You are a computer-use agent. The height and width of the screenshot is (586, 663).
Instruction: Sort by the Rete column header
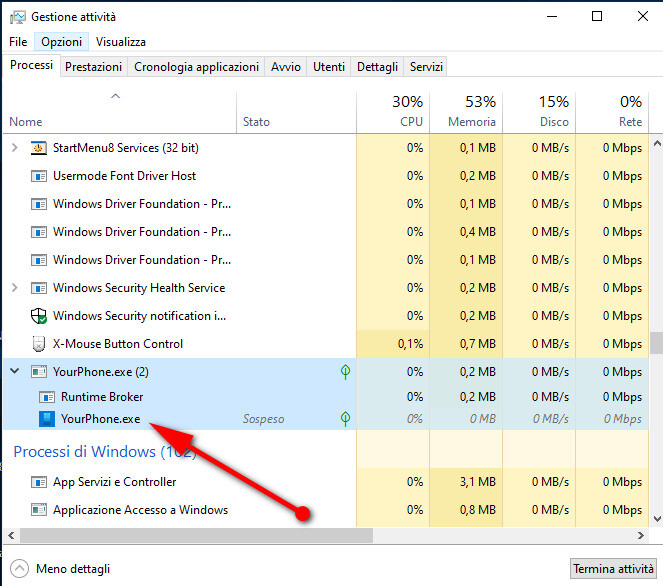click(612, 112)
